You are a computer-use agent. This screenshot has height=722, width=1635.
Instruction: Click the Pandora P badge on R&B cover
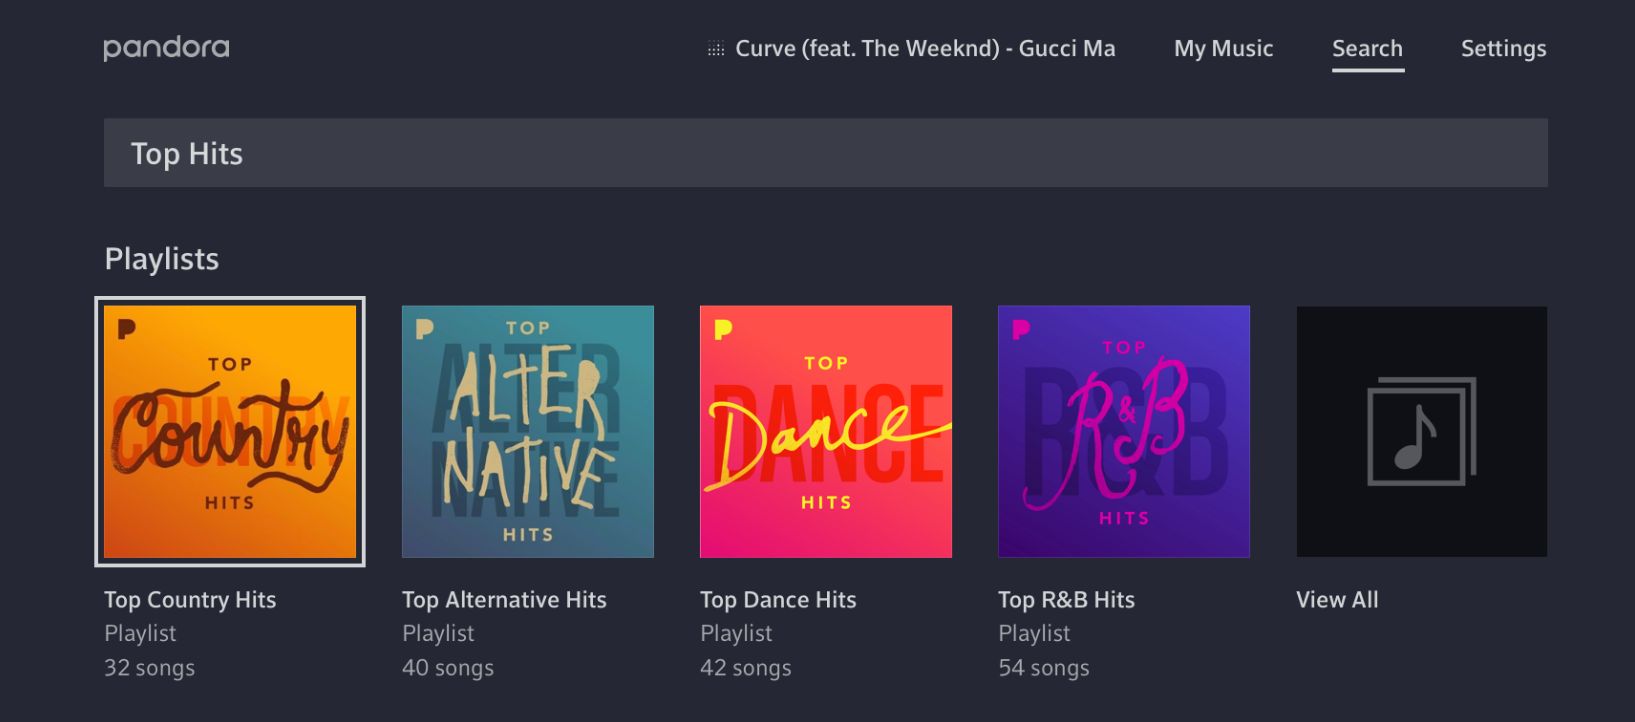pos(1020,329)
